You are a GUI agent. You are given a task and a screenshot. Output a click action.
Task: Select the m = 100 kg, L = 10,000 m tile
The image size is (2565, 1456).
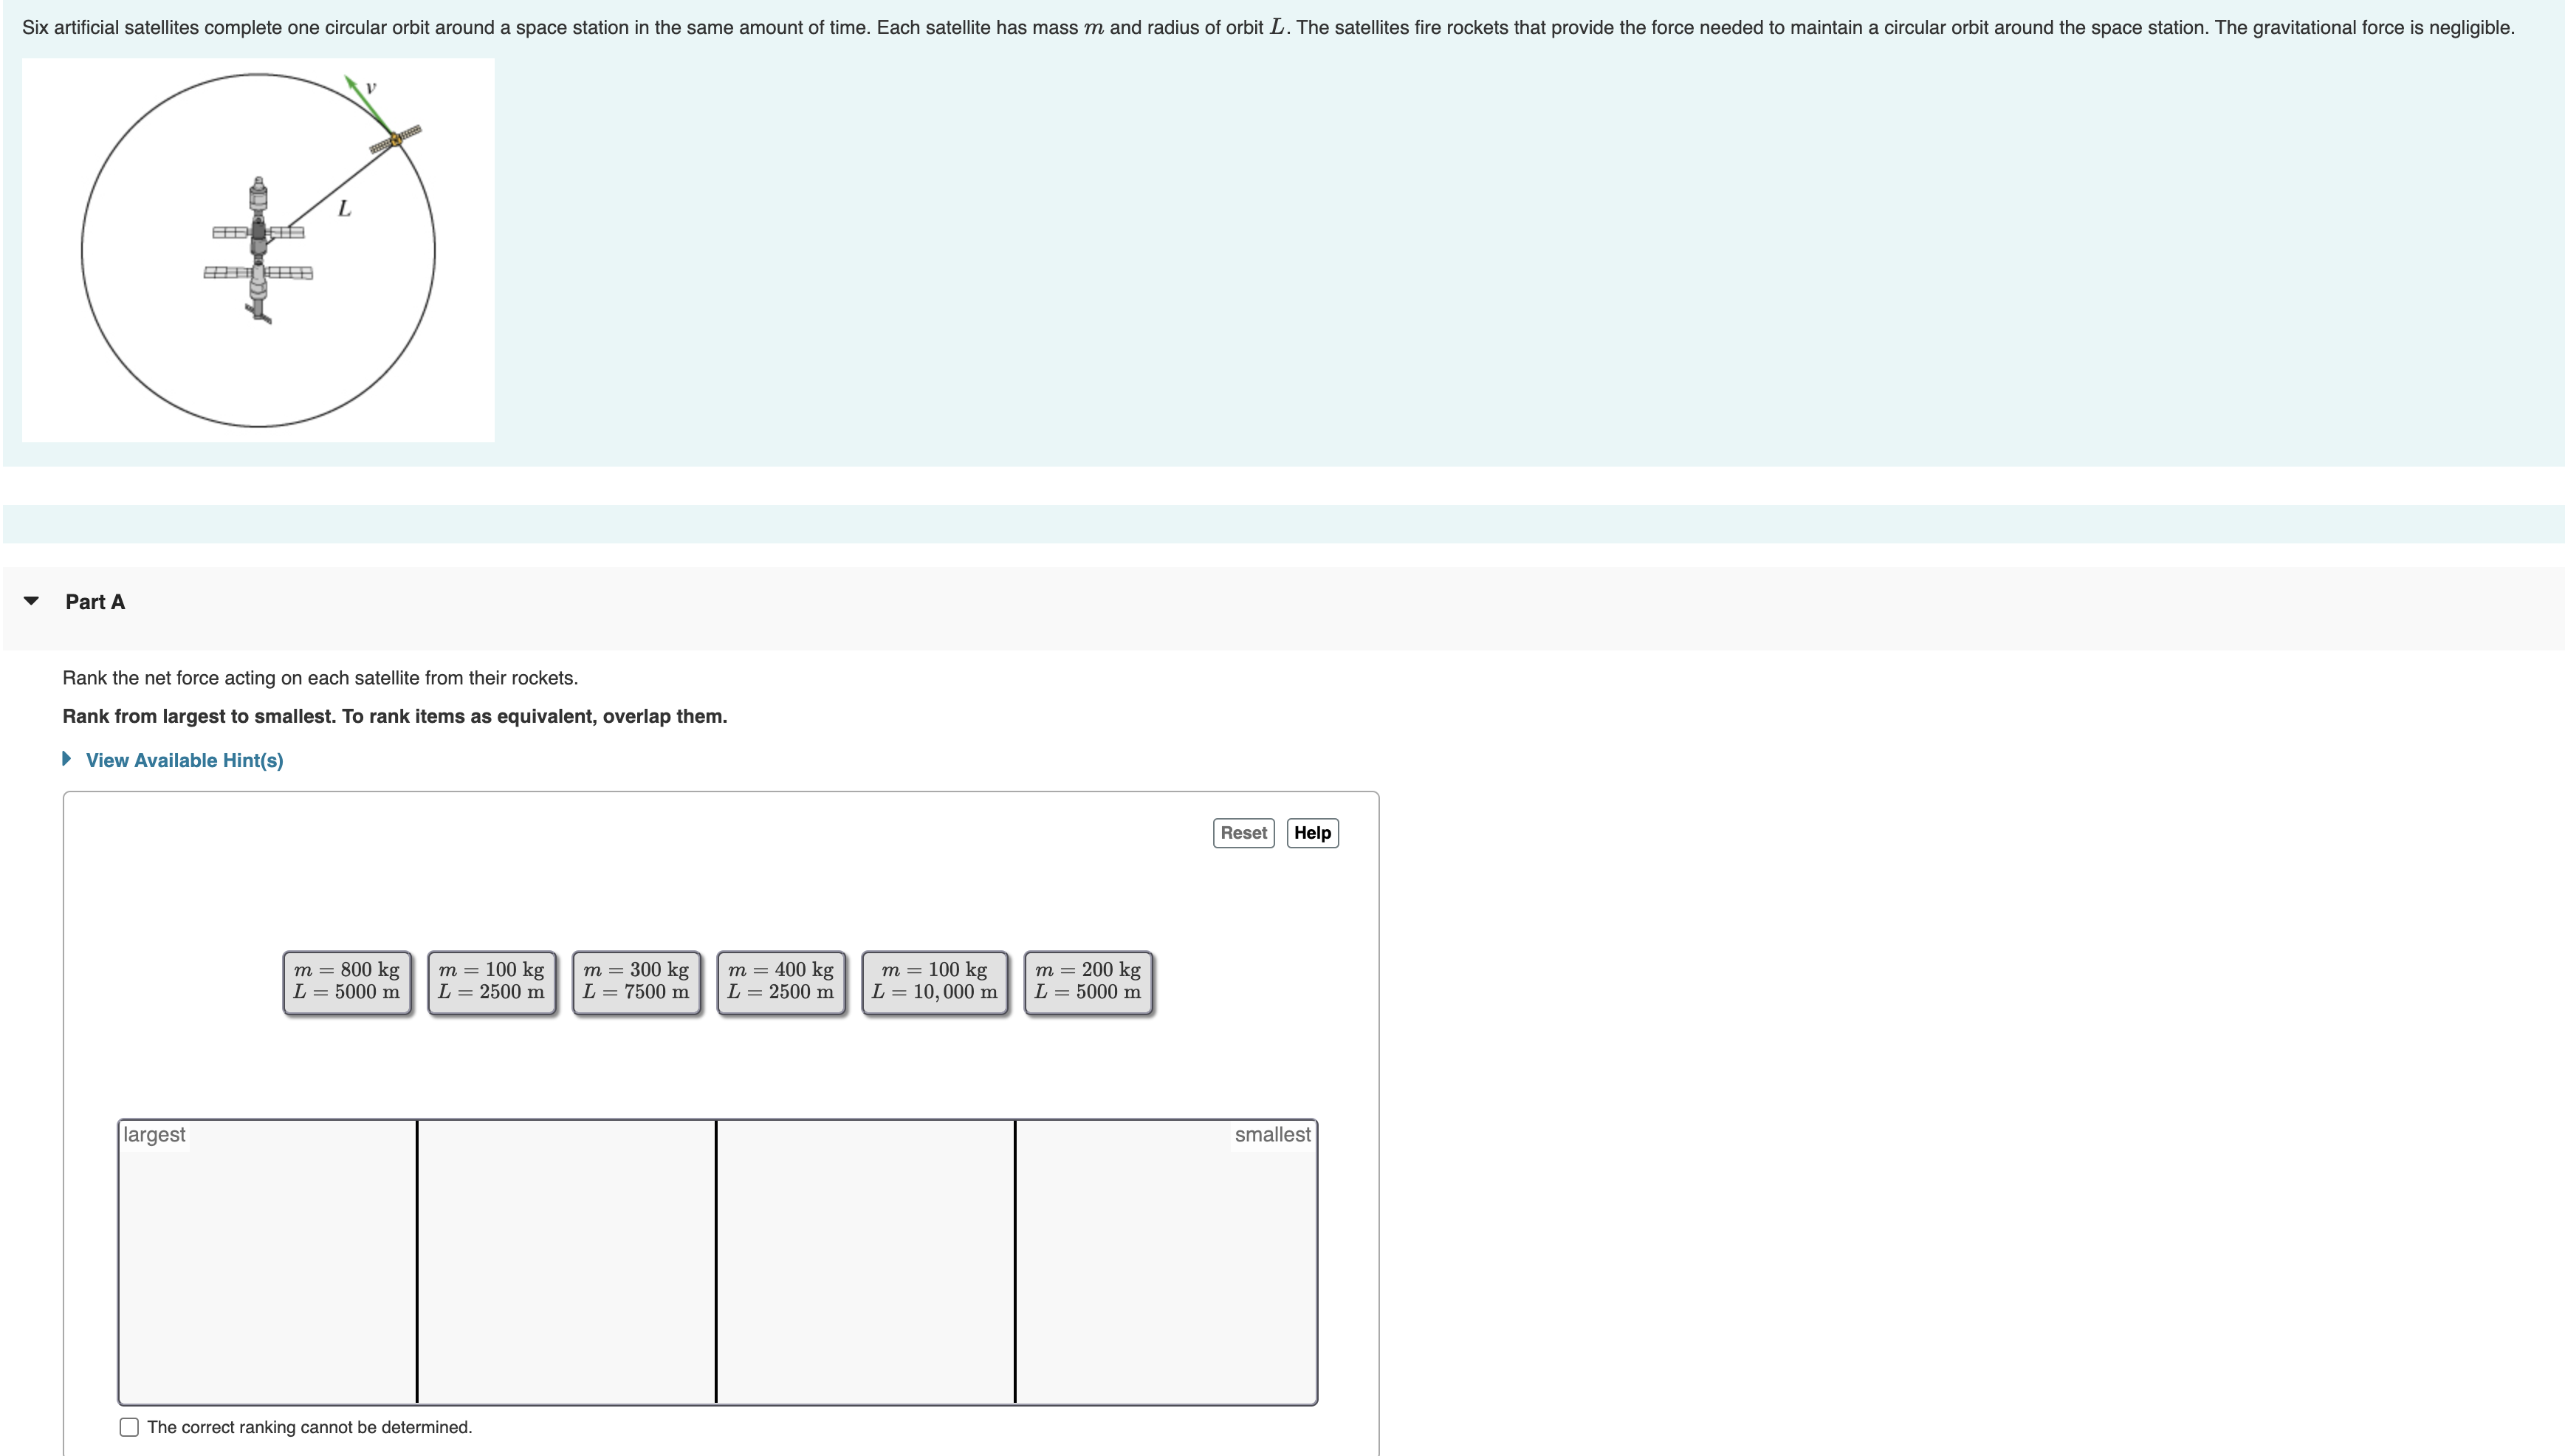pyautogui.click(x=934, y=982)
